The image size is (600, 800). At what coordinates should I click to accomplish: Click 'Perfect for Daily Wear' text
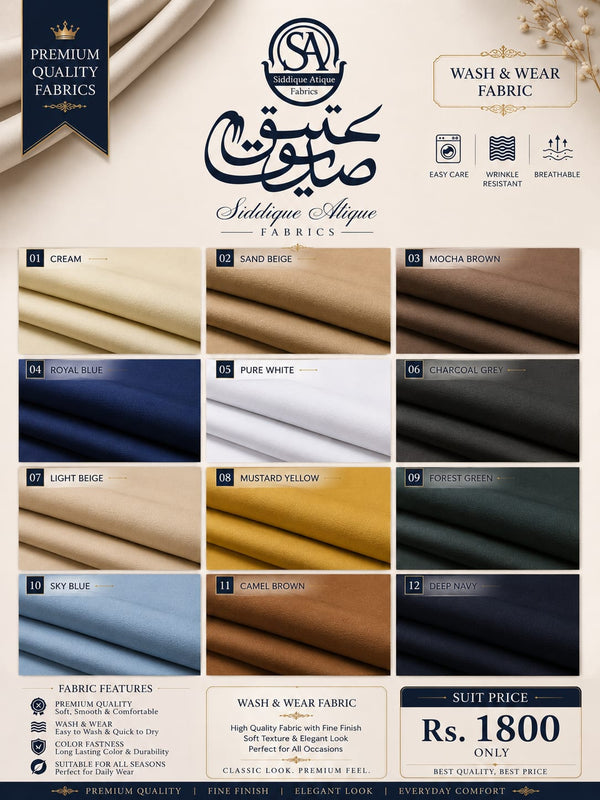(x=94, y=772)
